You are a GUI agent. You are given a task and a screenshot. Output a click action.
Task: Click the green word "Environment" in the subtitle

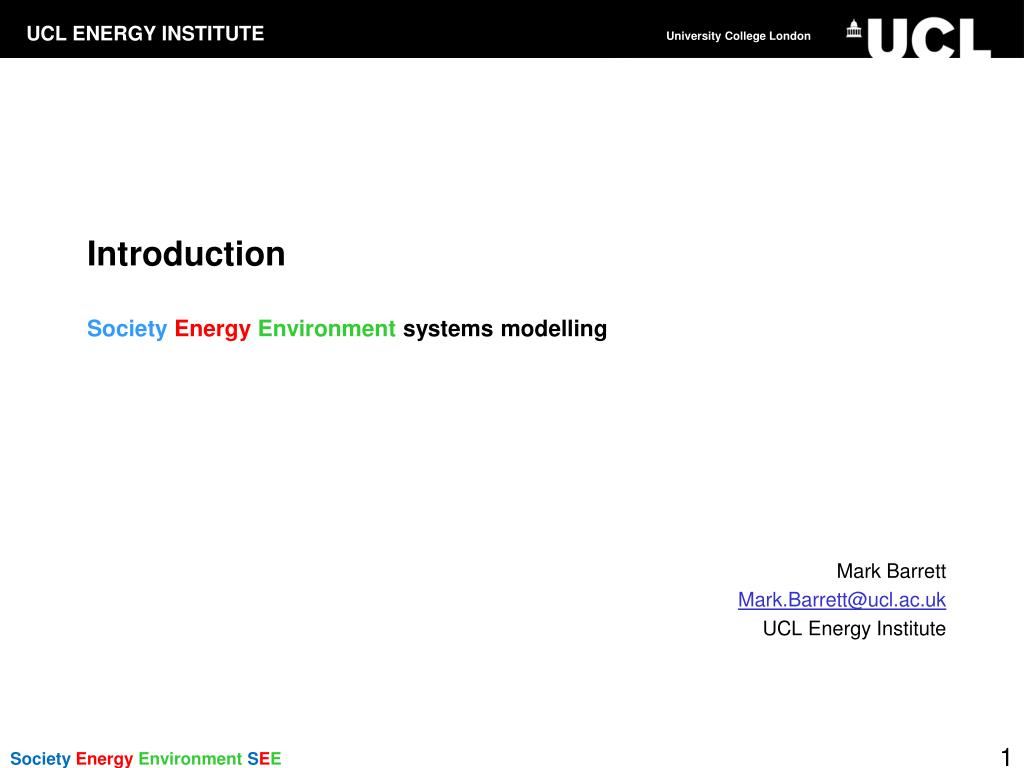327,328
